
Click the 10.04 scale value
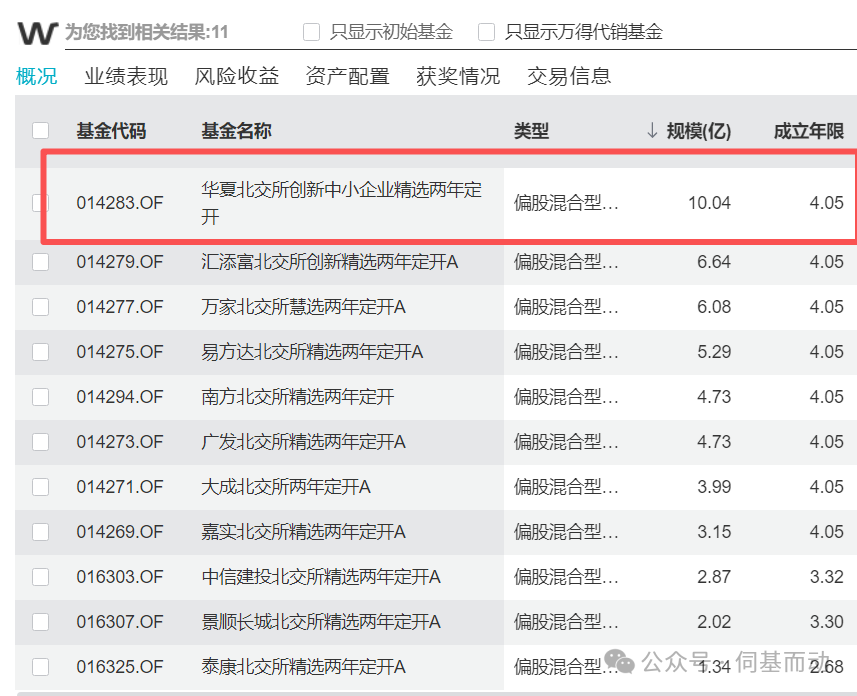pyautogui.click(x=709, y=203)
